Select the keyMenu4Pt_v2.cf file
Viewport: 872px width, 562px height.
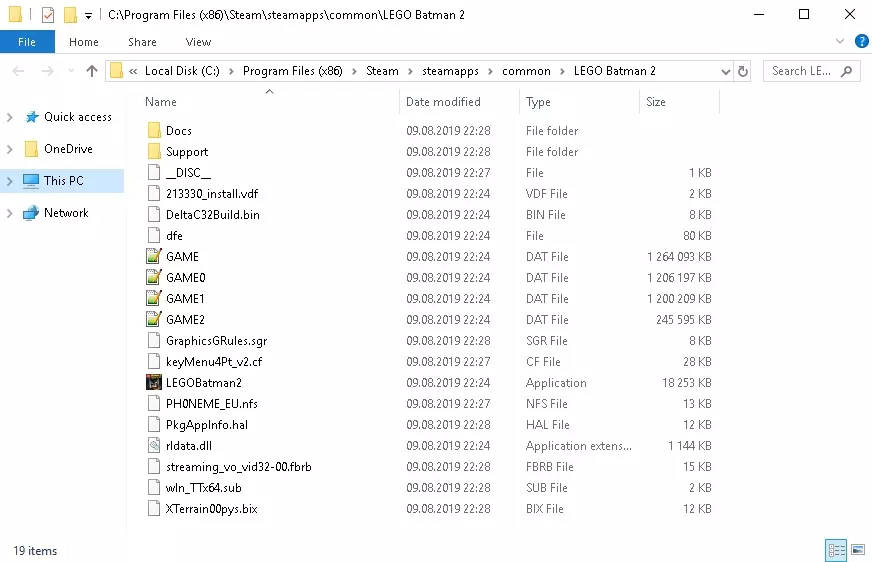(x=214, y=362)
